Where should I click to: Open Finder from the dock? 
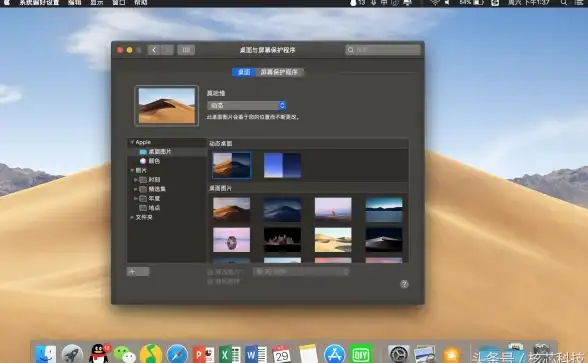tap(46, 354)
